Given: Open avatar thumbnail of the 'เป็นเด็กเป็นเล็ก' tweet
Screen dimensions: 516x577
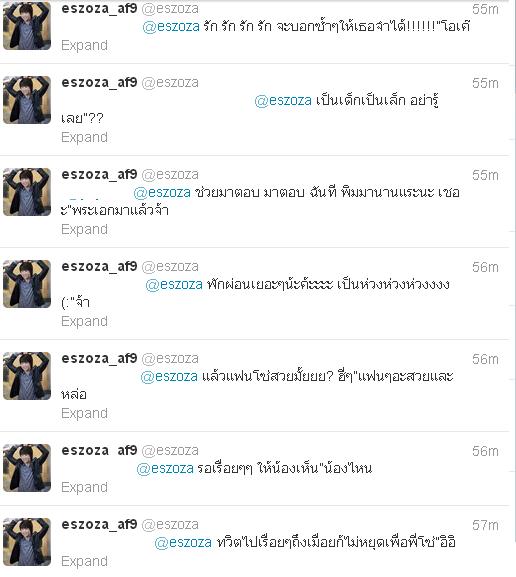Looking at the screenshot, I should point(27,100).
